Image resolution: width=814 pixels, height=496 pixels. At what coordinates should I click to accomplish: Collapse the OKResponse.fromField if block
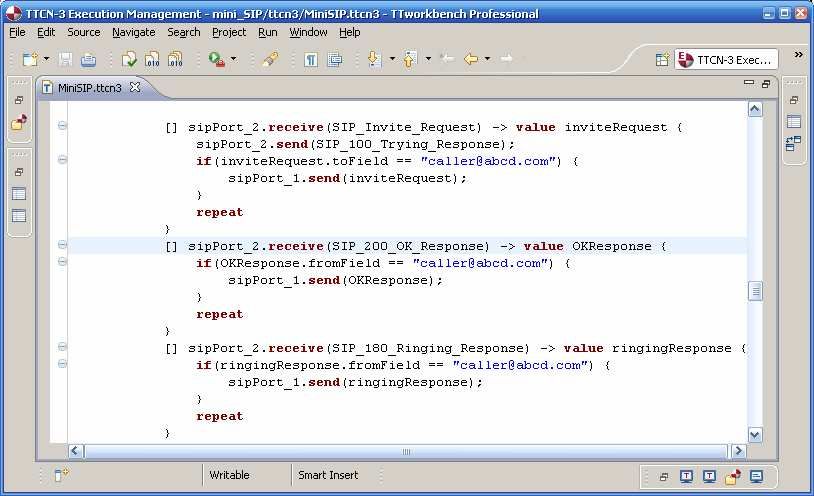click(x=62, y=261)
